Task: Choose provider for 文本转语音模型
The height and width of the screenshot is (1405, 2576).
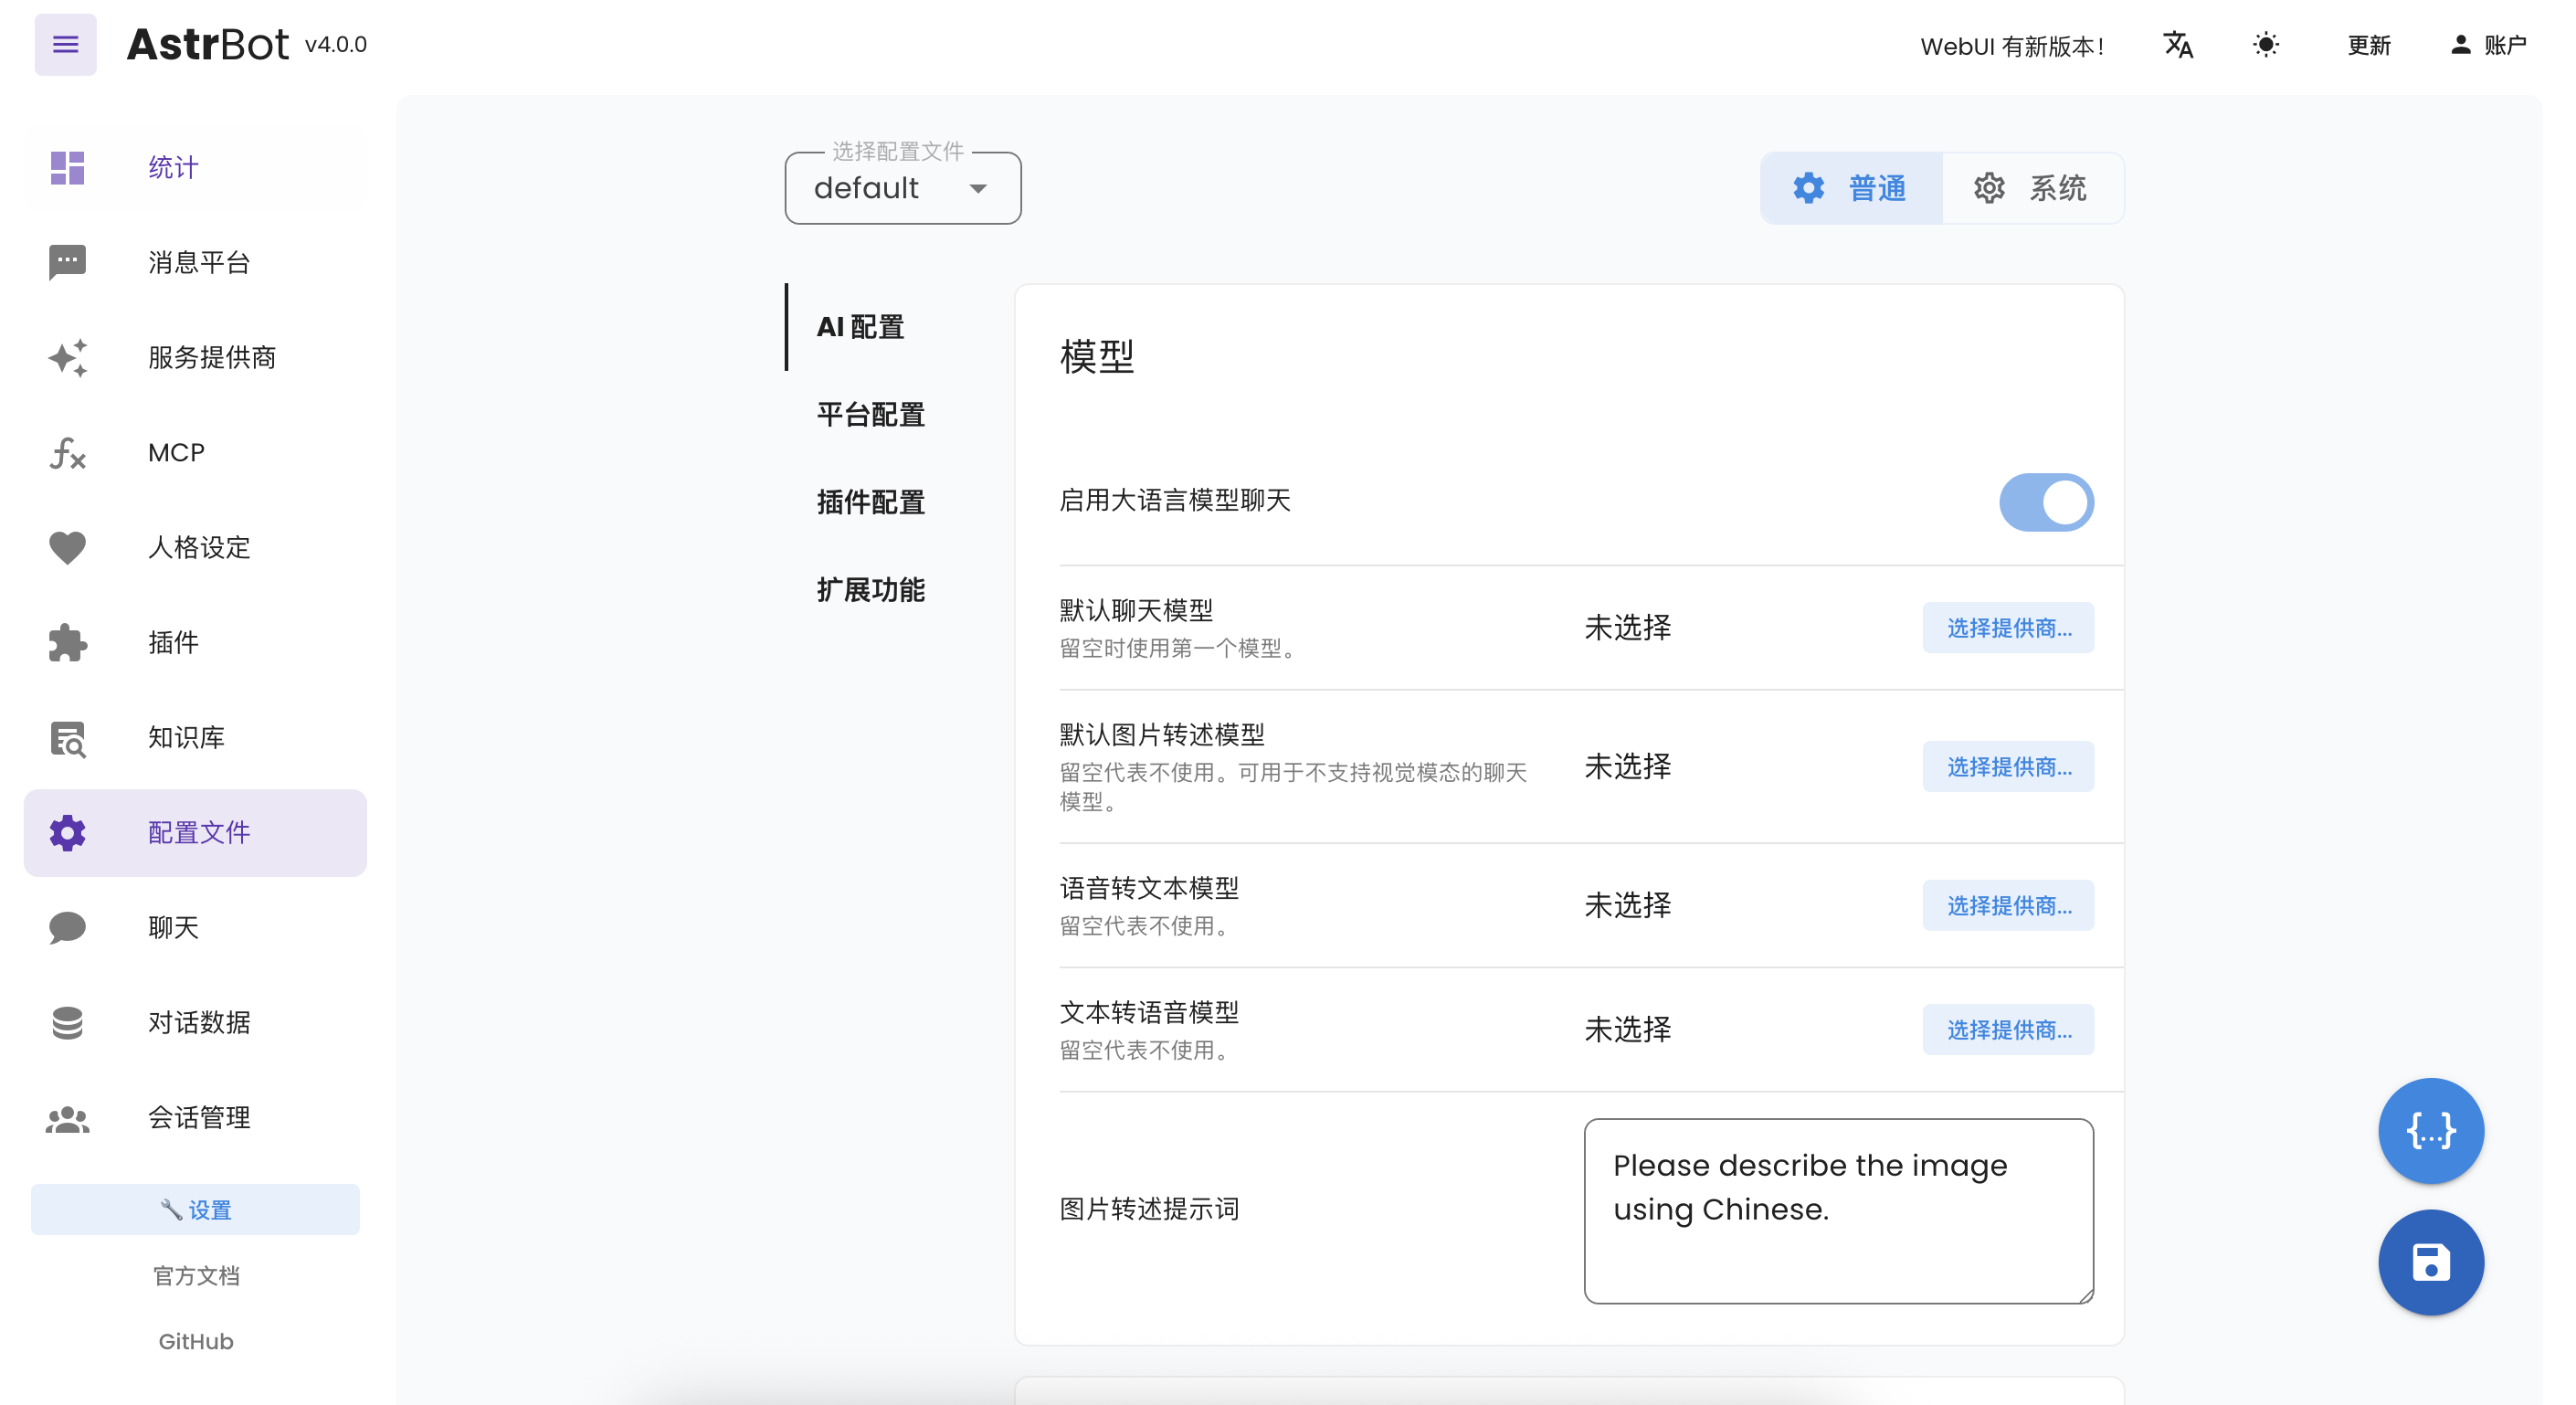Action: [x=2007, y=1030]
